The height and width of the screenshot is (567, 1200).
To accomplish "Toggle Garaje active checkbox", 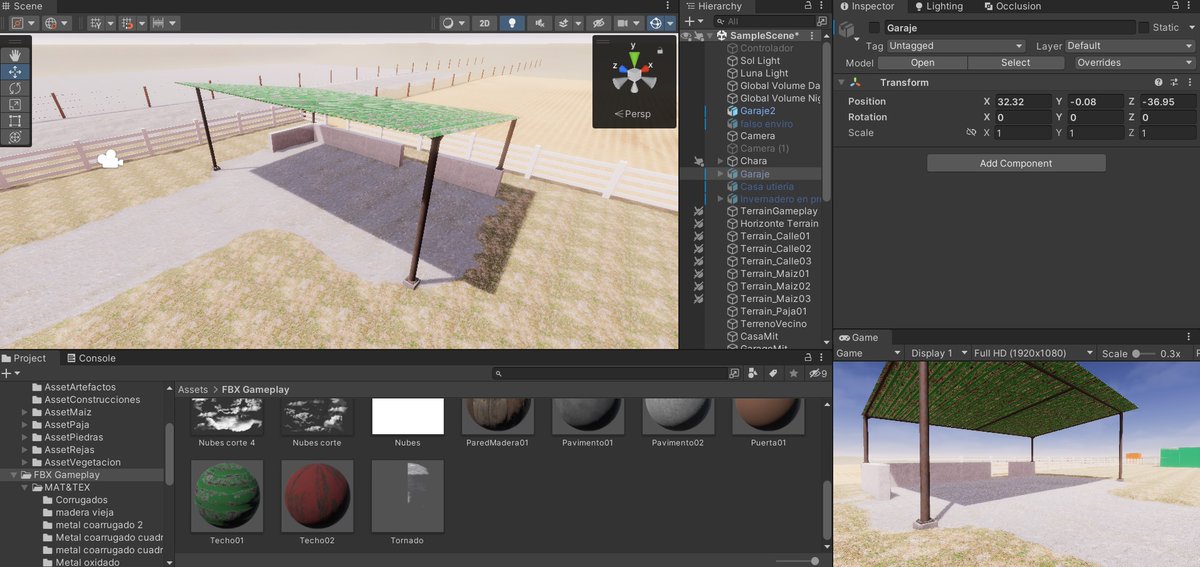I will (x=875, y=28).
